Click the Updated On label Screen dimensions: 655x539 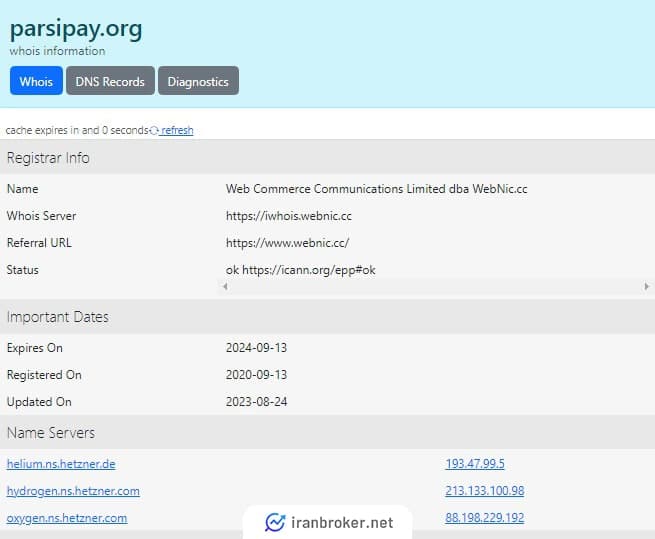tap(39, 402)
